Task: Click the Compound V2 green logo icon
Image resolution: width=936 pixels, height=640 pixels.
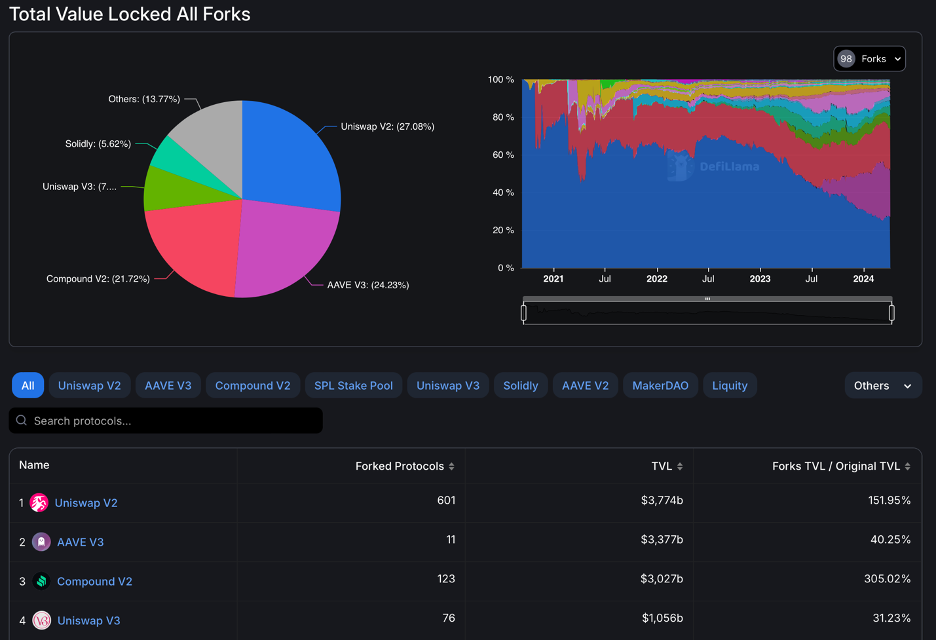Action: coord(41,581)
